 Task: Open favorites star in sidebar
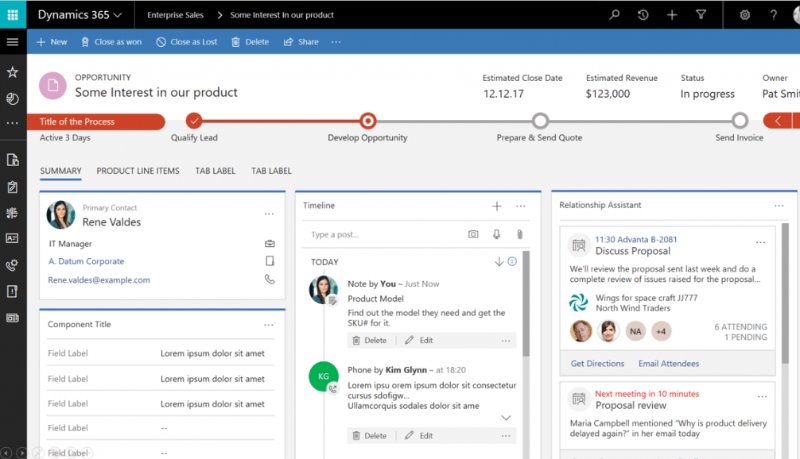pyautogui.click(x=13, y=72)
